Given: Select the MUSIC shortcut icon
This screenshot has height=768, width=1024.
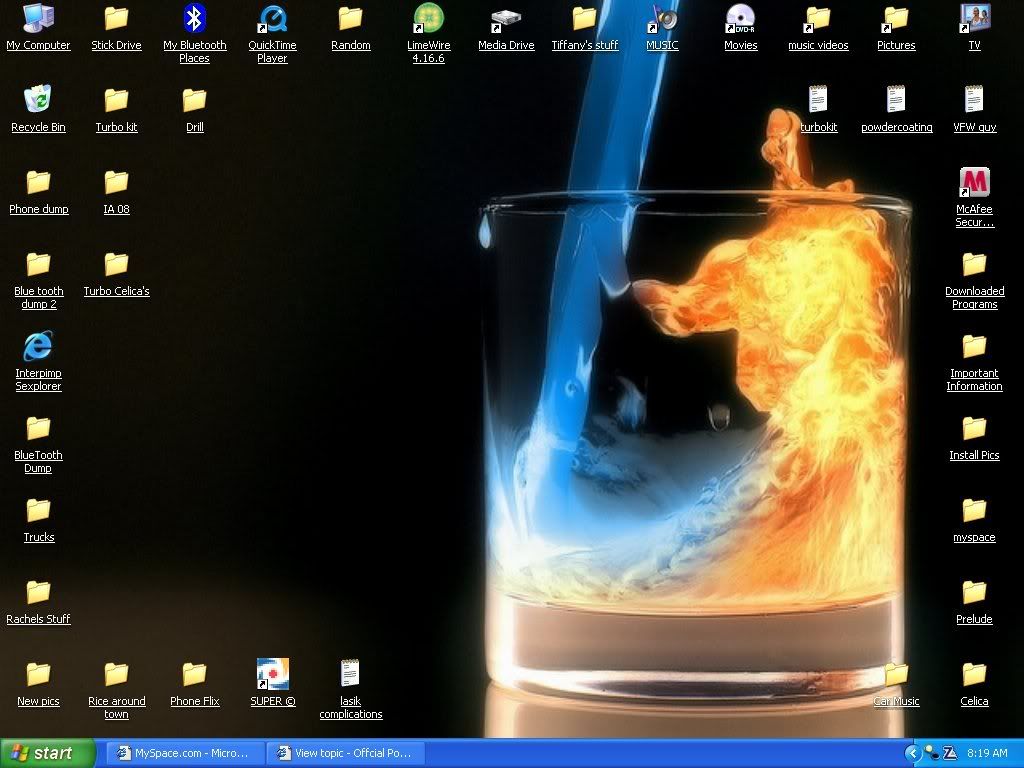Looking at the screenshot, I should click(x=662, y=19).
